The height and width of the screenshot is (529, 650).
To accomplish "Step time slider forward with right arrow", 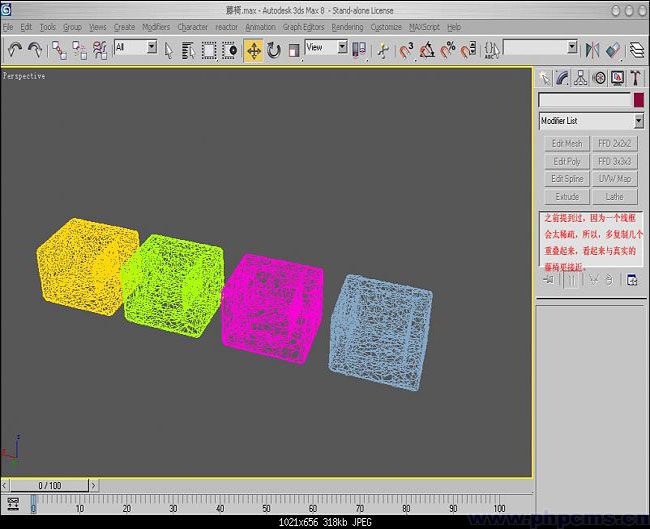I will (x=94, y=485).
